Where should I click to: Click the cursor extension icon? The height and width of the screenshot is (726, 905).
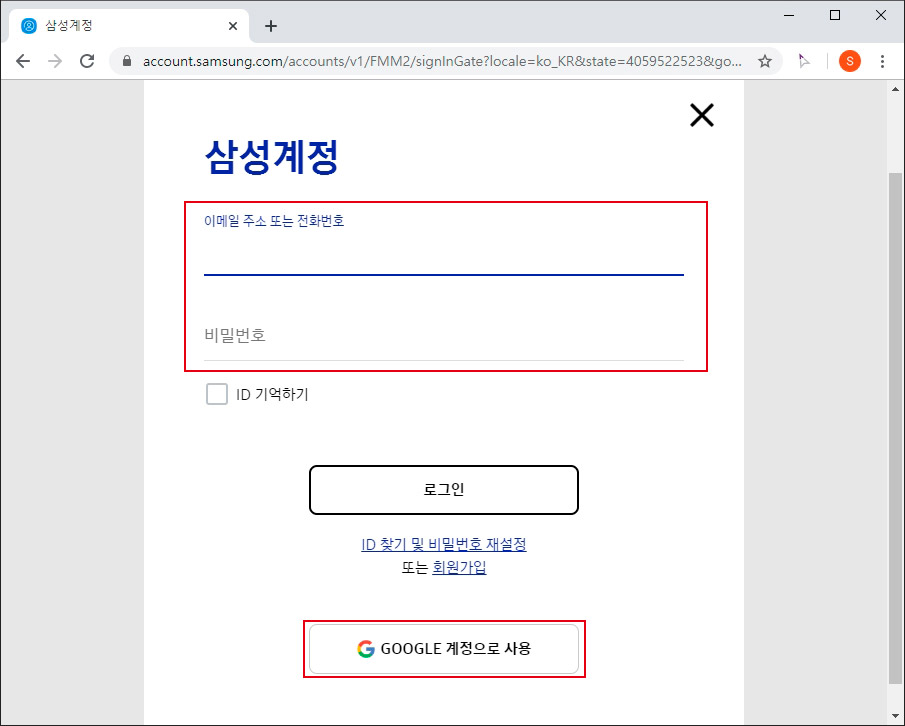(x=803, y=61)
